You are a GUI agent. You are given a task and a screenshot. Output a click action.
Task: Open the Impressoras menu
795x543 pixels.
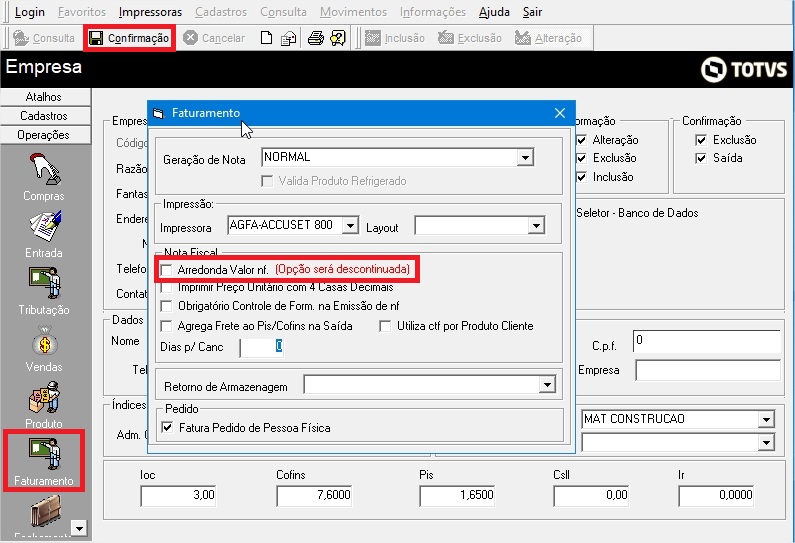[150, 12]
